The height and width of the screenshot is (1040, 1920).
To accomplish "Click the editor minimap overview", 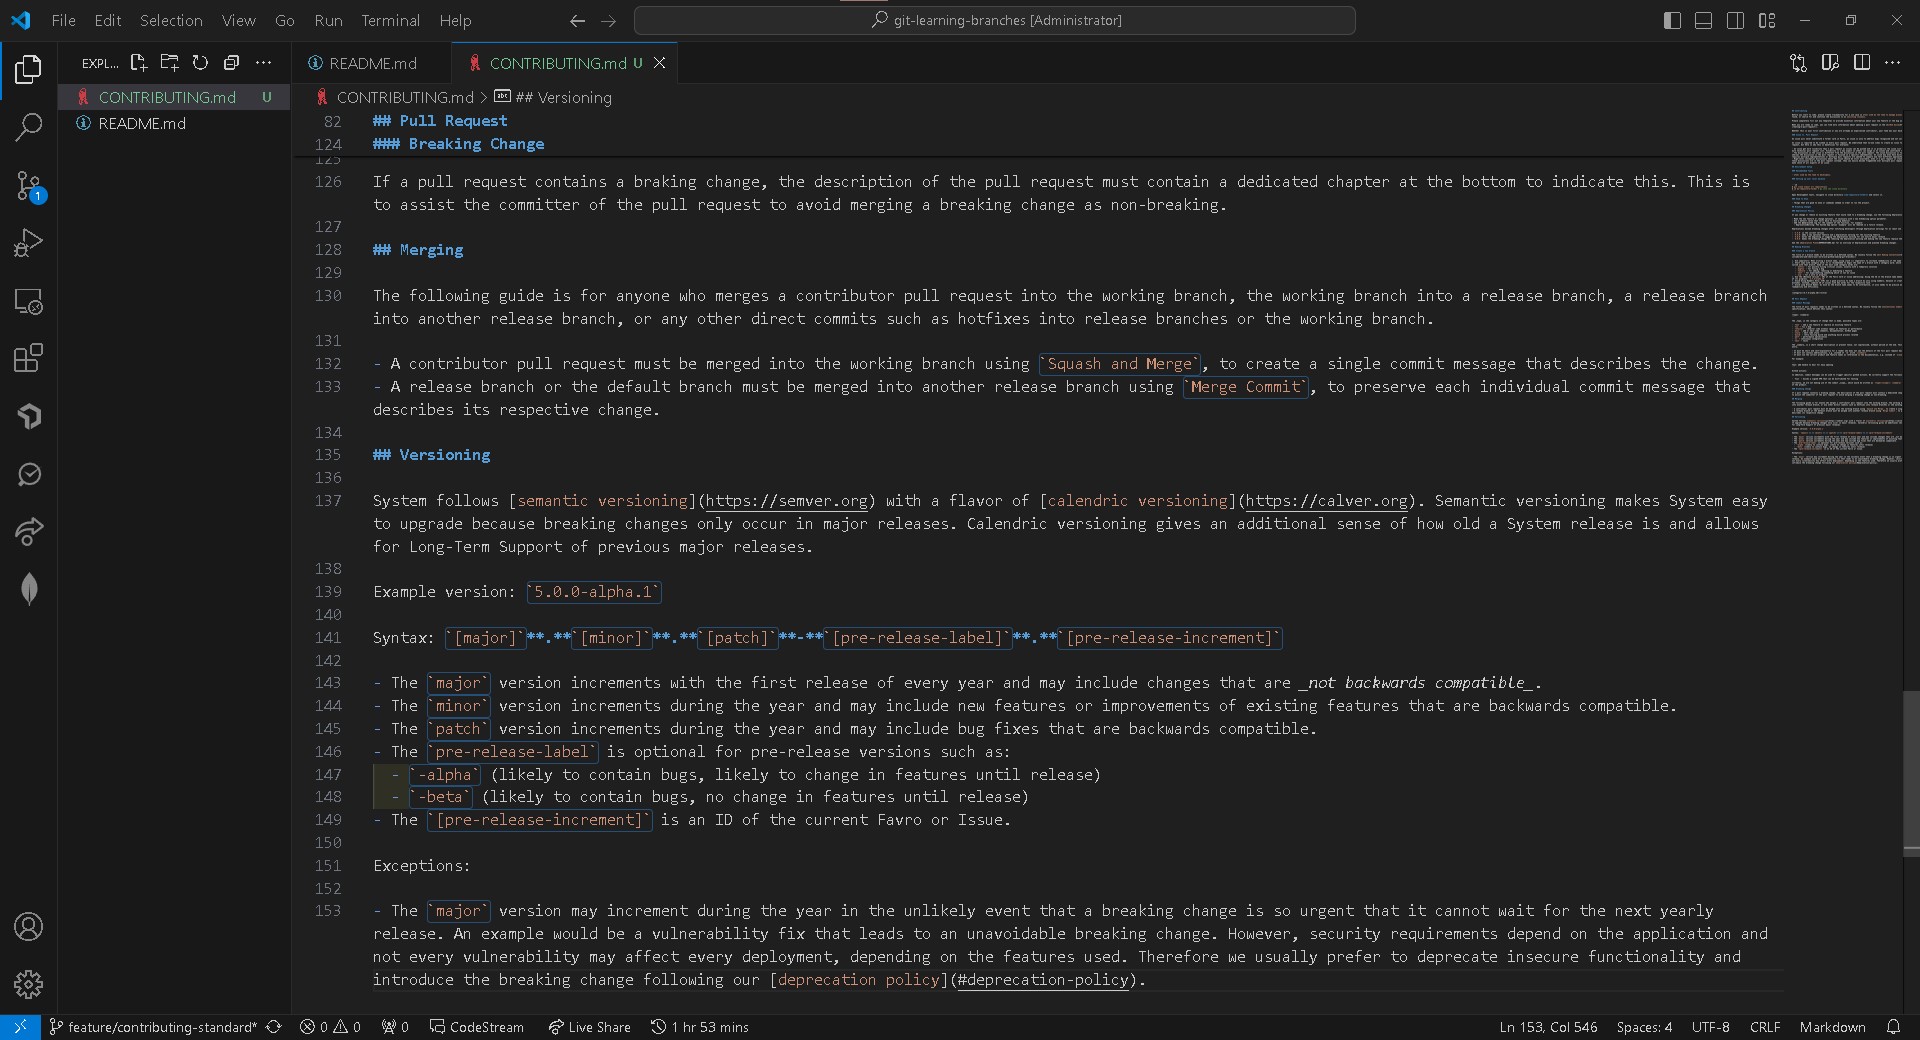I will click(1846, 288).
